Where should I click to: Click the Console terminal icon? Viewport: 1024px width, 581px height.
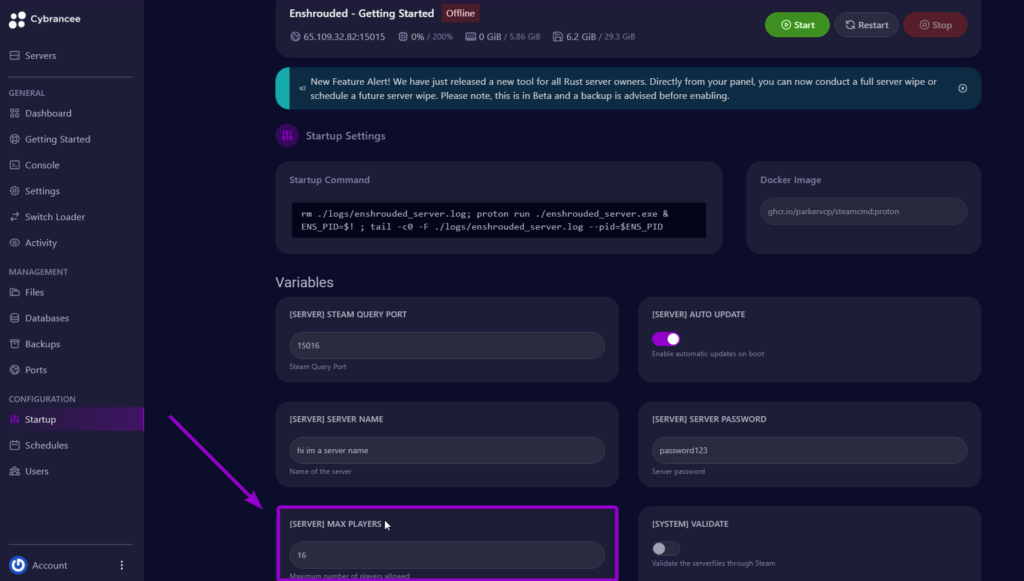click(14, 165)
